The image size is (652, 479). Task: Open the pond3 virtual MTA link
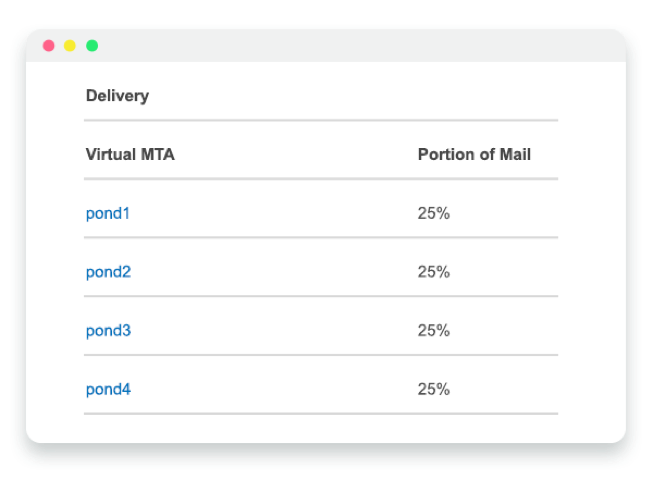(x=108, y=331)
